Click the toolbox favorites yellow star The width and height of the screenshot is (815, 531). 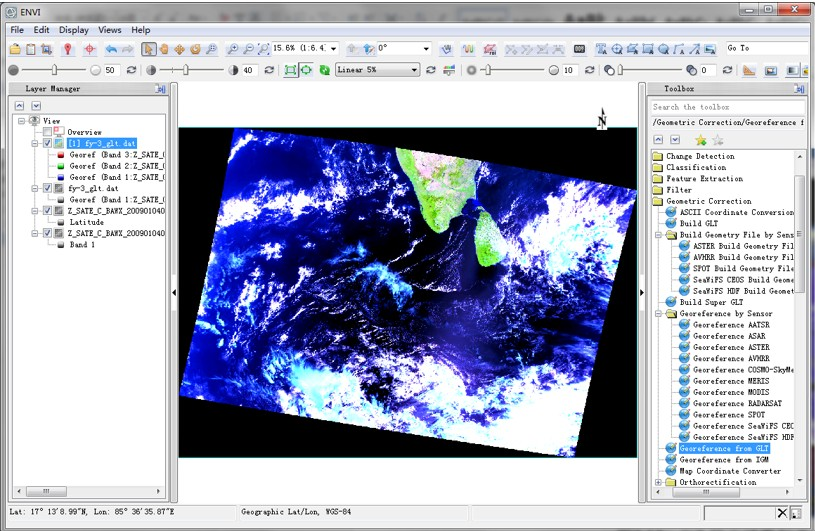point(701,140)
